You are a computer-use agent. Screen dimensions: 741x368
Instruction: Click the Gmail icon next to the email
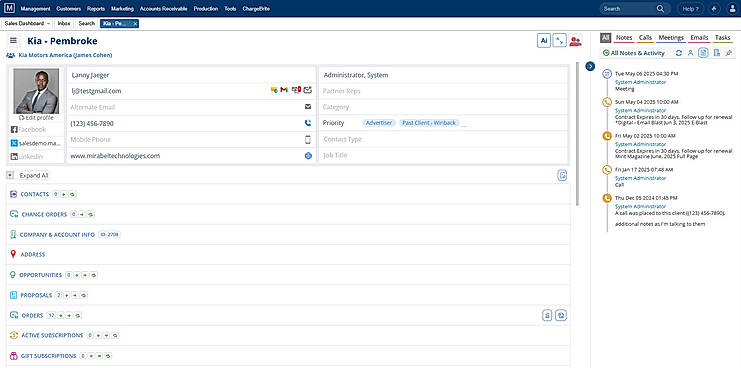pos(284,90)
